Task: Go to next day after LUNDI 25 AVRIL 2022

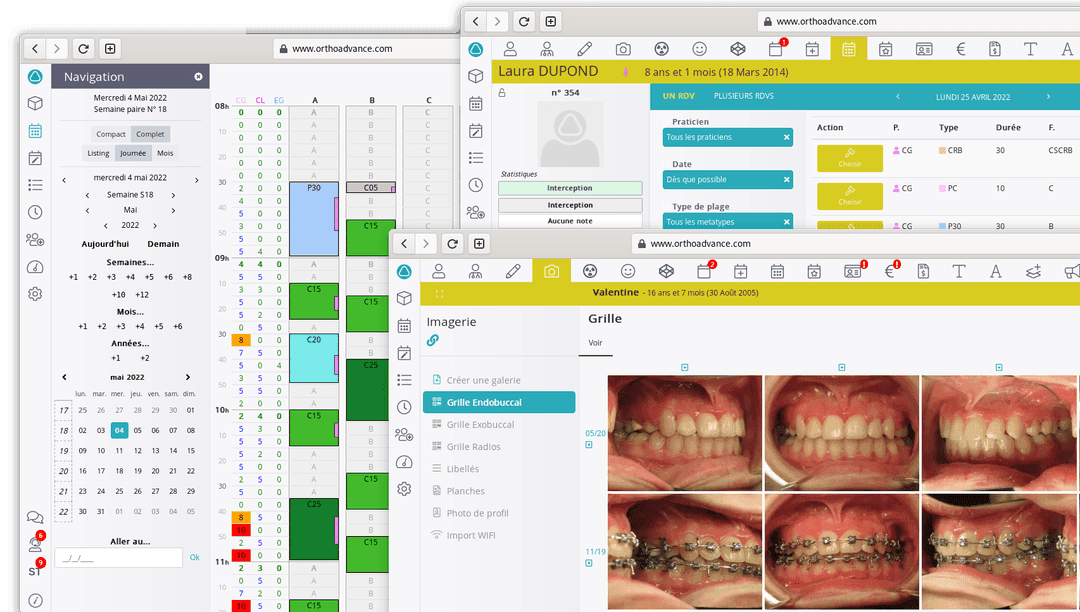Action: click(1048, 97)
